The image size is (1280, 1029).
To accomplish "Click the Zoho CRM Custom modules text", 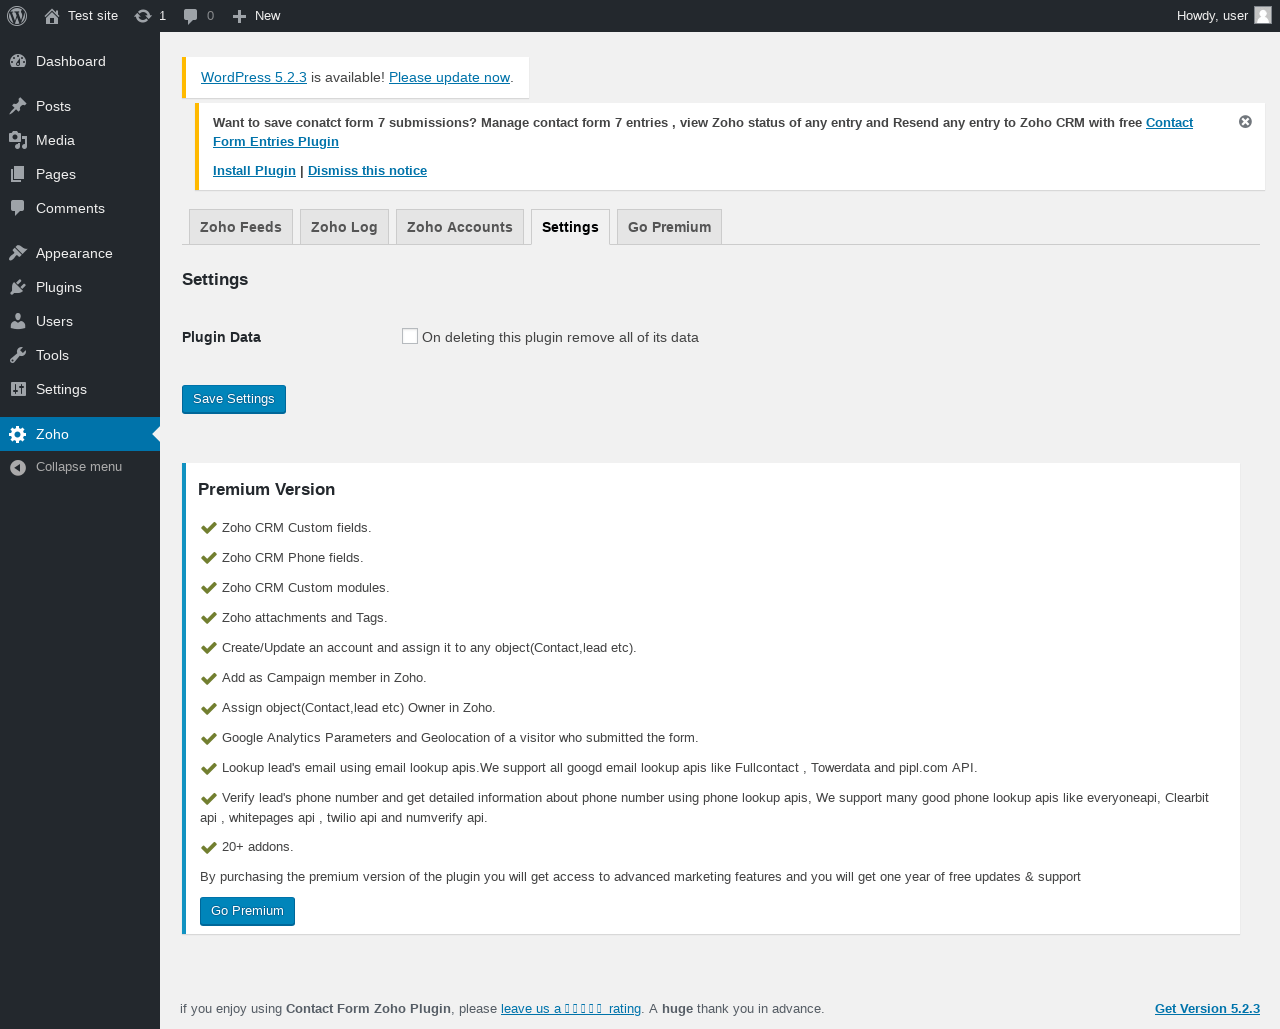I will 305,588.
